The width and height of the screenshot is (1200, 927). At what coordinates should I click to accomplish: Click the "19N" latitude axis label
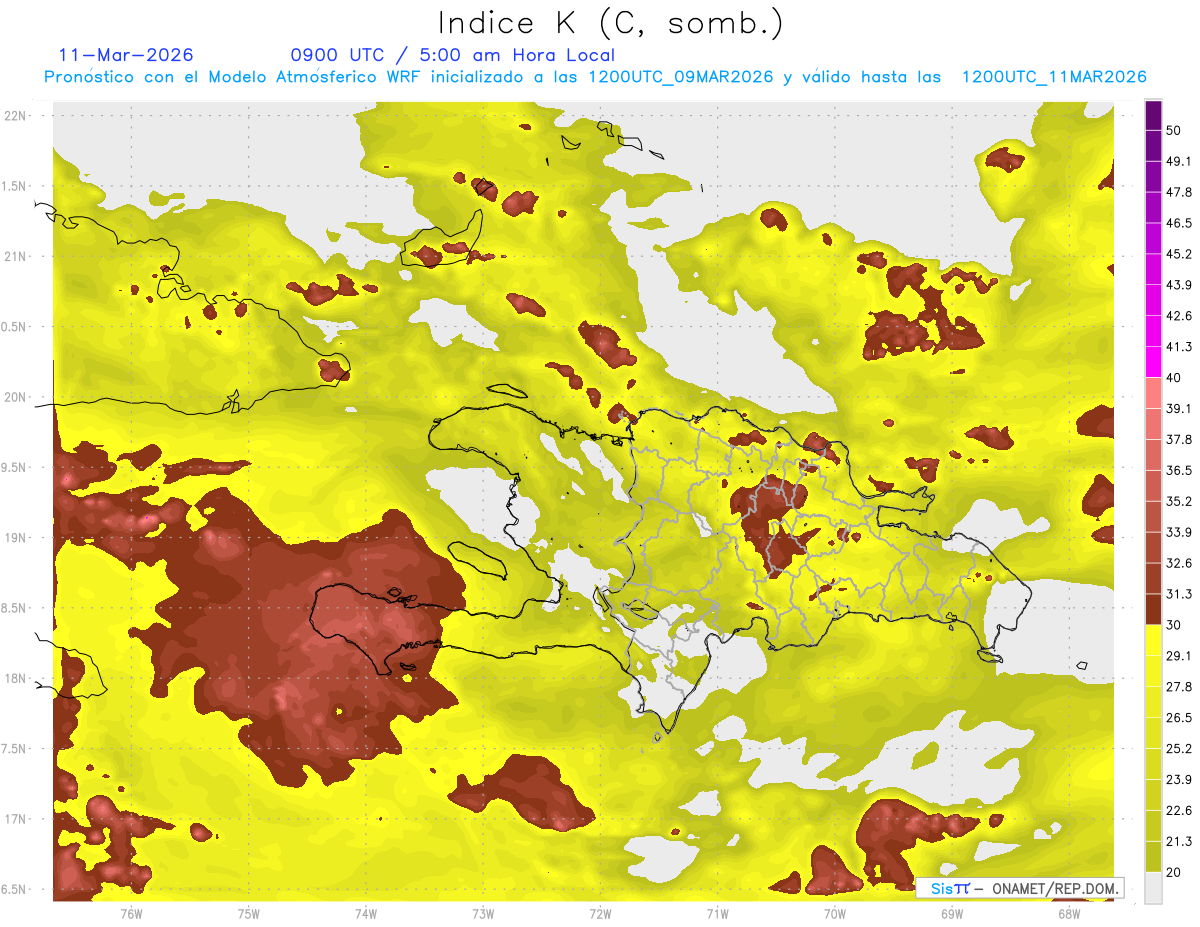pos(17,538)
